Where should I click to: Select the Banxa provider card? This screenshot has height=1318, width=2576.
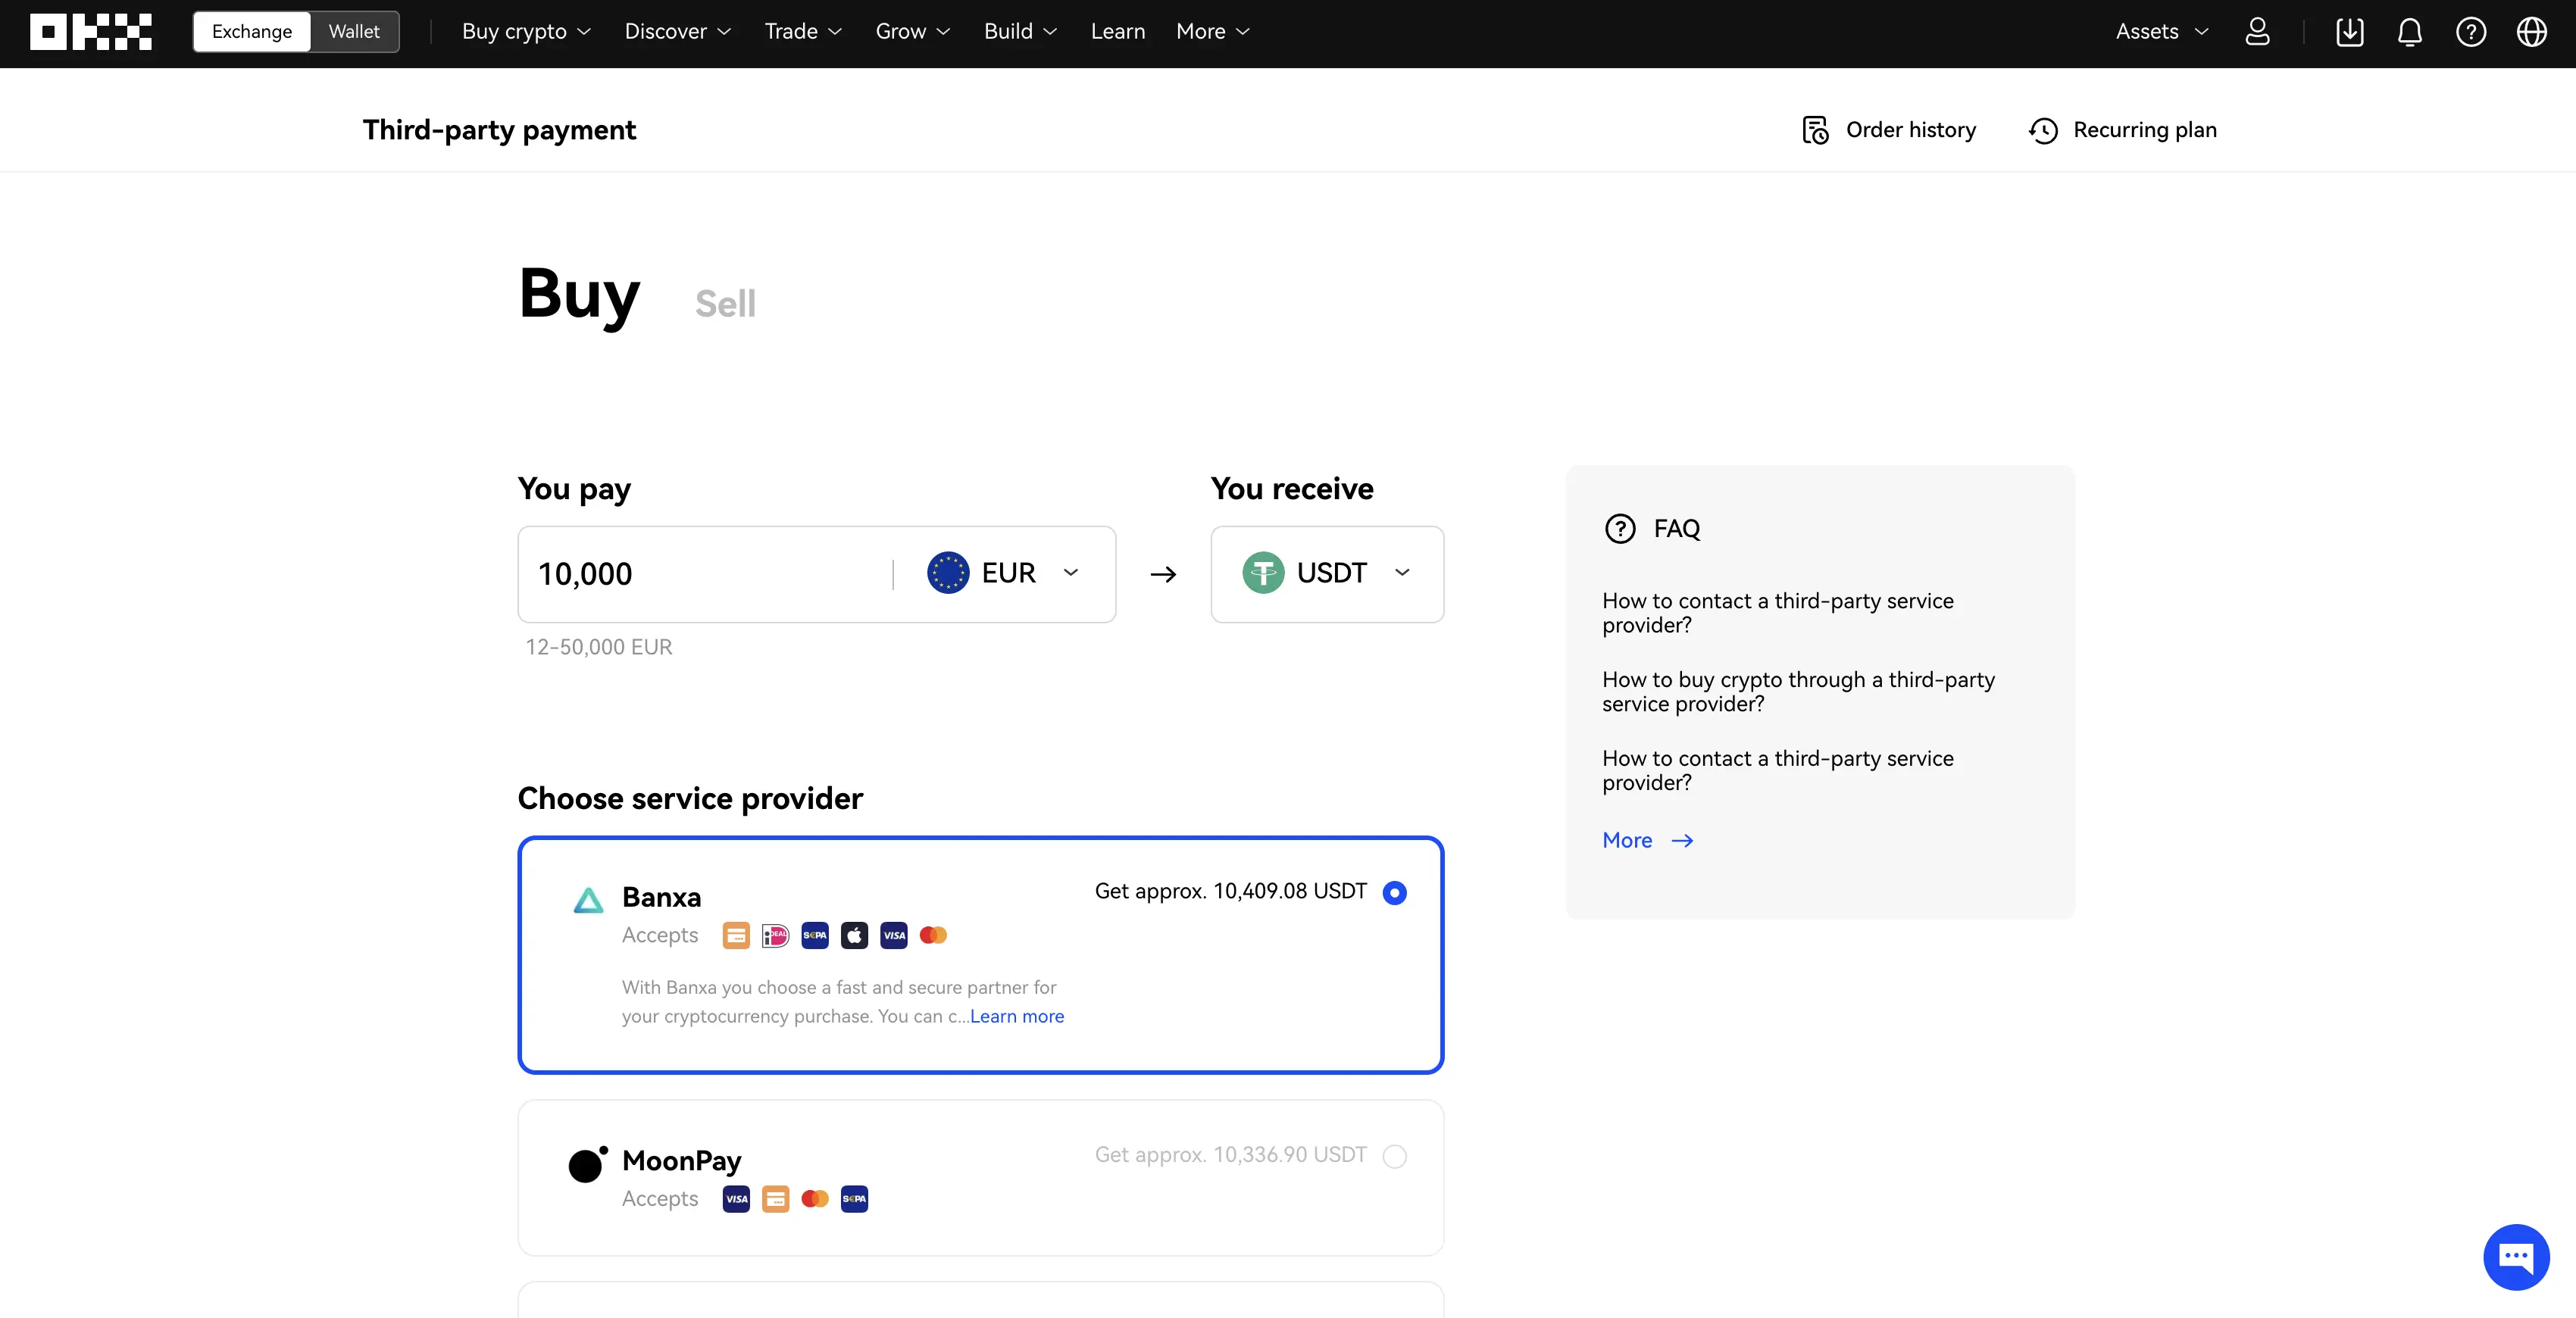[980, 955]
